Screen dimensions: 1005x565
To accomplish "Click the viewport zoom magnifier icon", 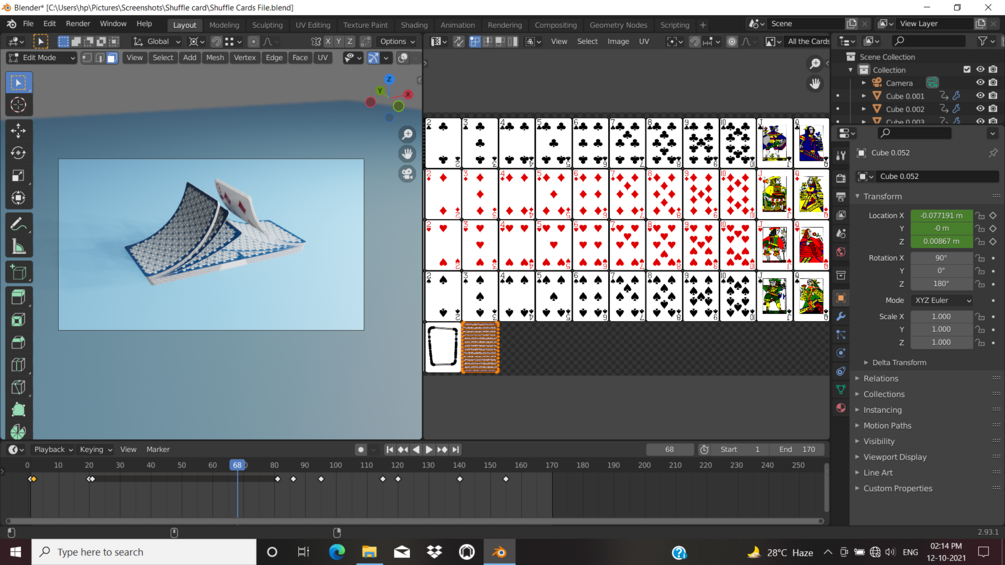I will click(407, 134).
